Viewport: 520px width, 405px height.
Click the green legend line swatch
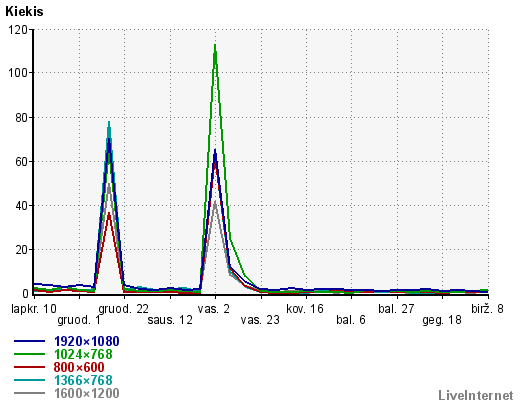point(29,354)
